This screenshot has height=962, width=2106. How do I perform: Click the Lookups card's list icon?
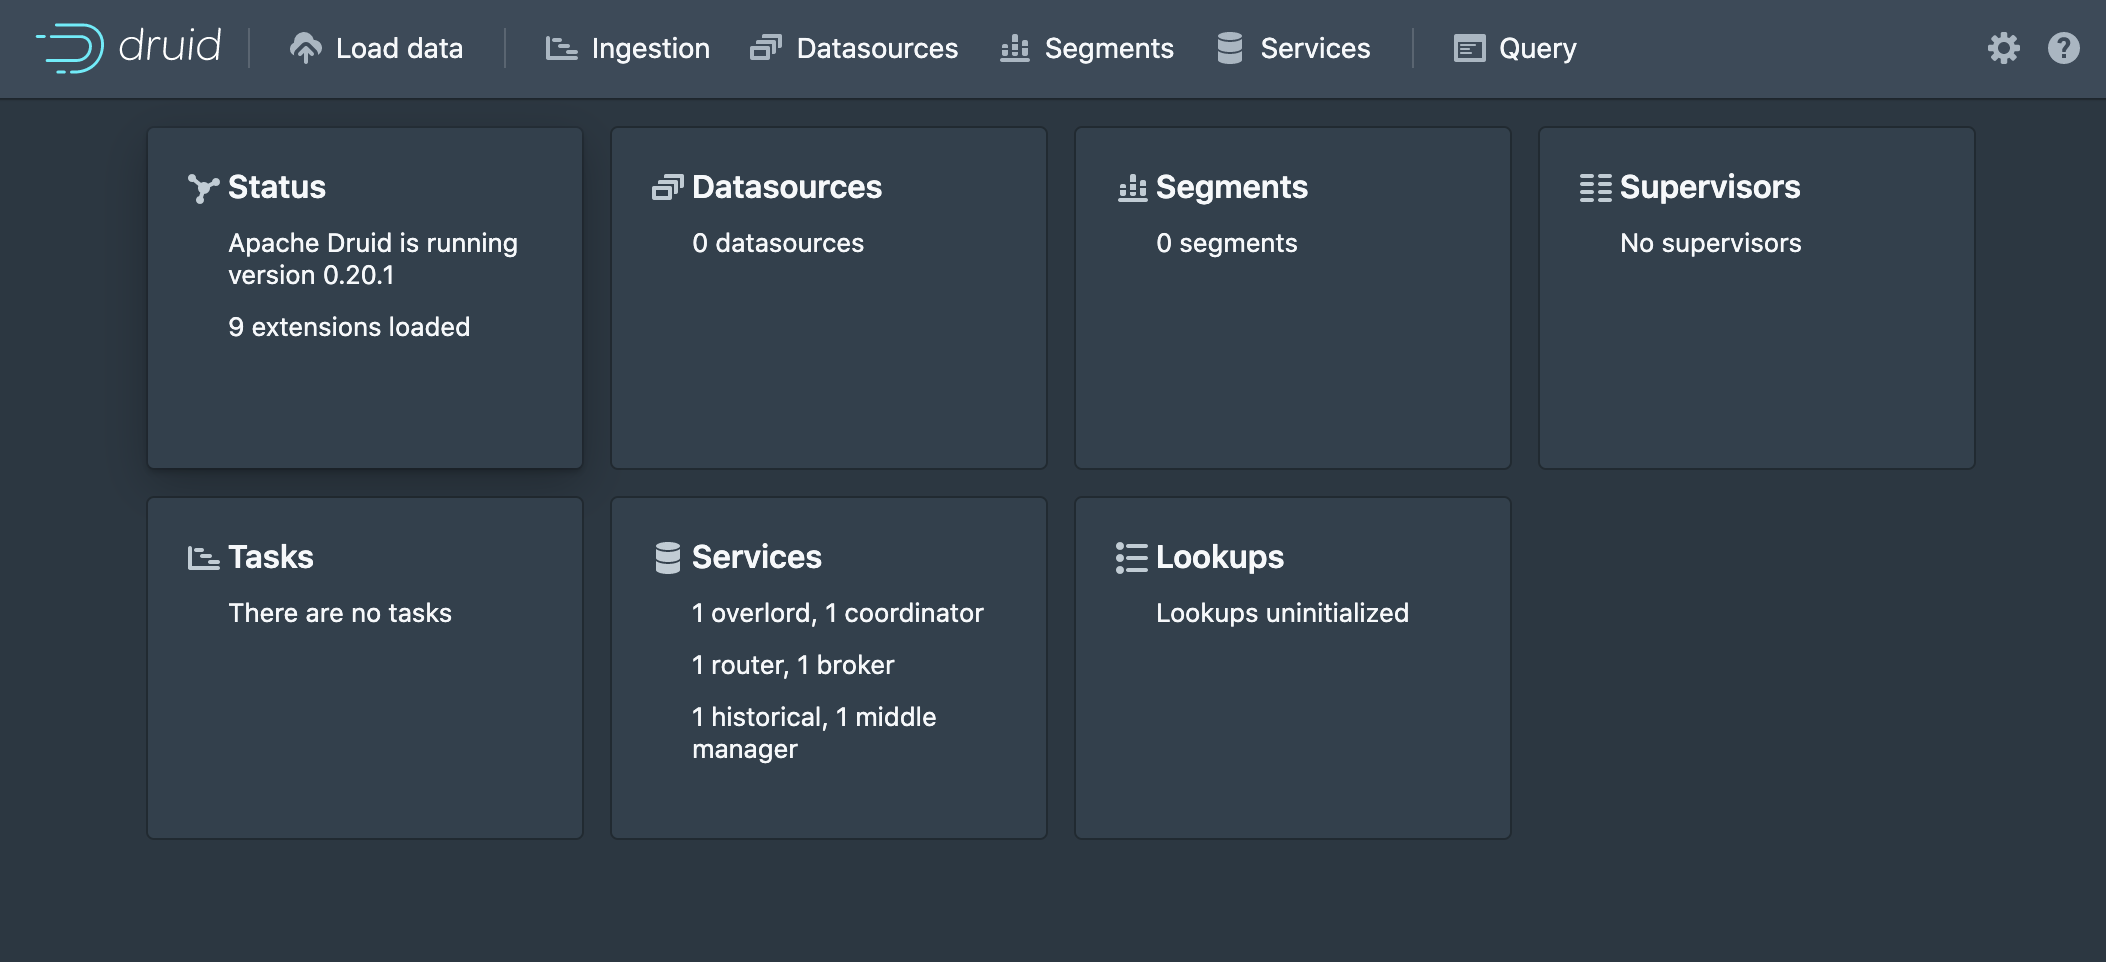click(1131, 558)
